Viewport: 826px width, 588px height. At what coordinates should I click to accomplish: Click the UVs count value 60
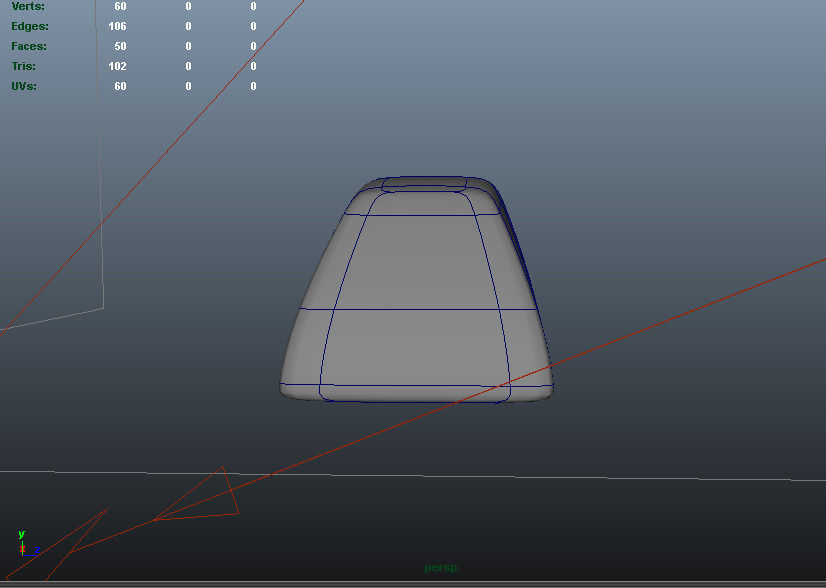click(121, 86)
